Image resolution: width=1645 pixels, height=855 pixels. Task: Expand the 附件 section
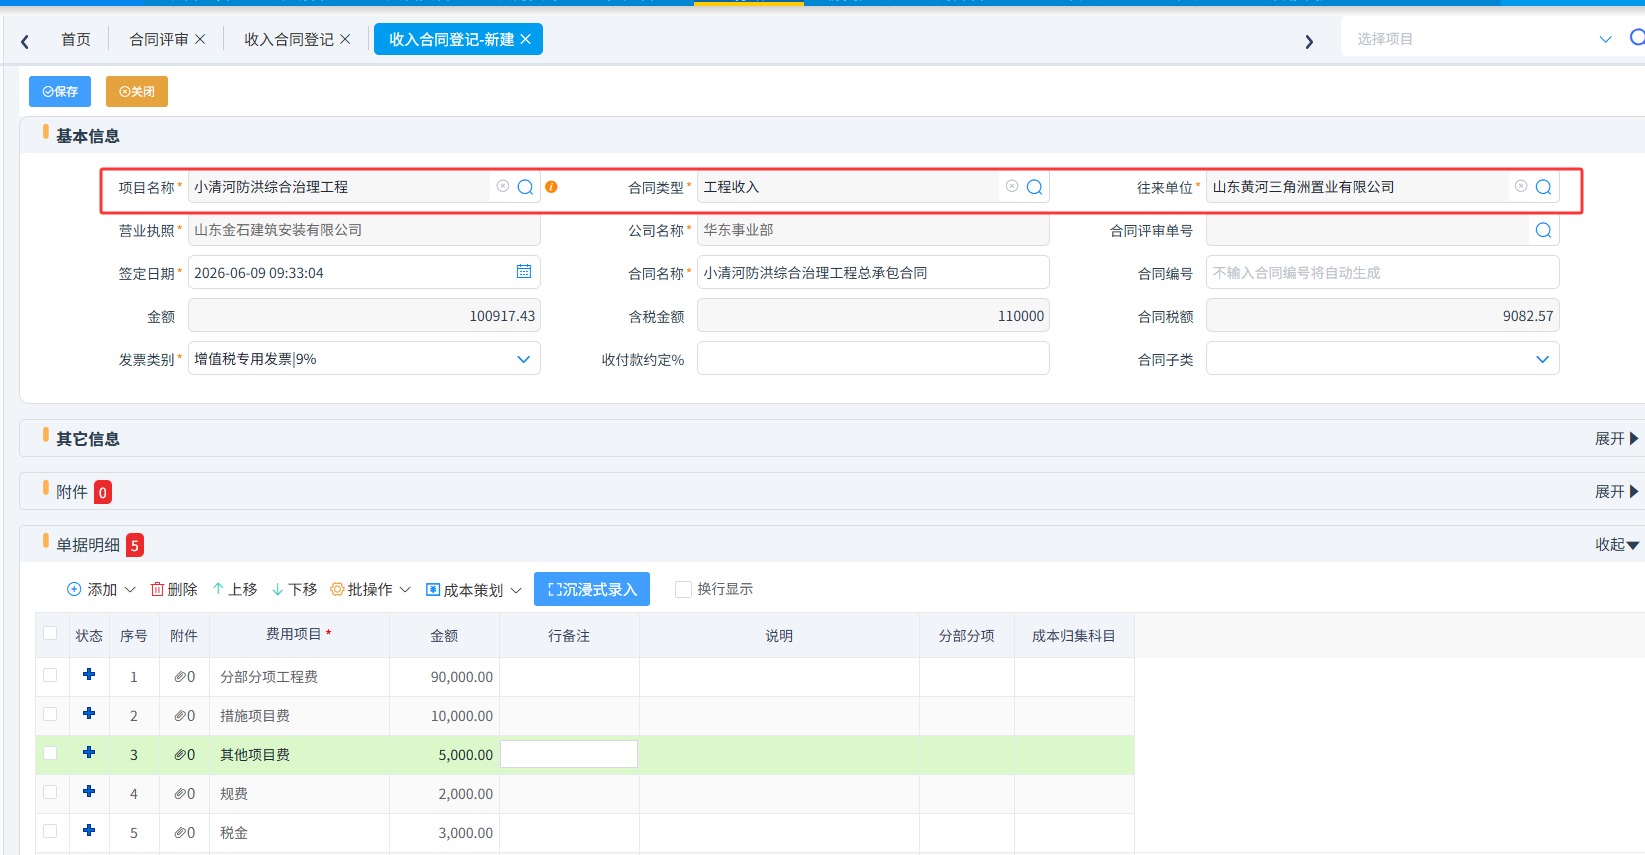click(1616, 491)
